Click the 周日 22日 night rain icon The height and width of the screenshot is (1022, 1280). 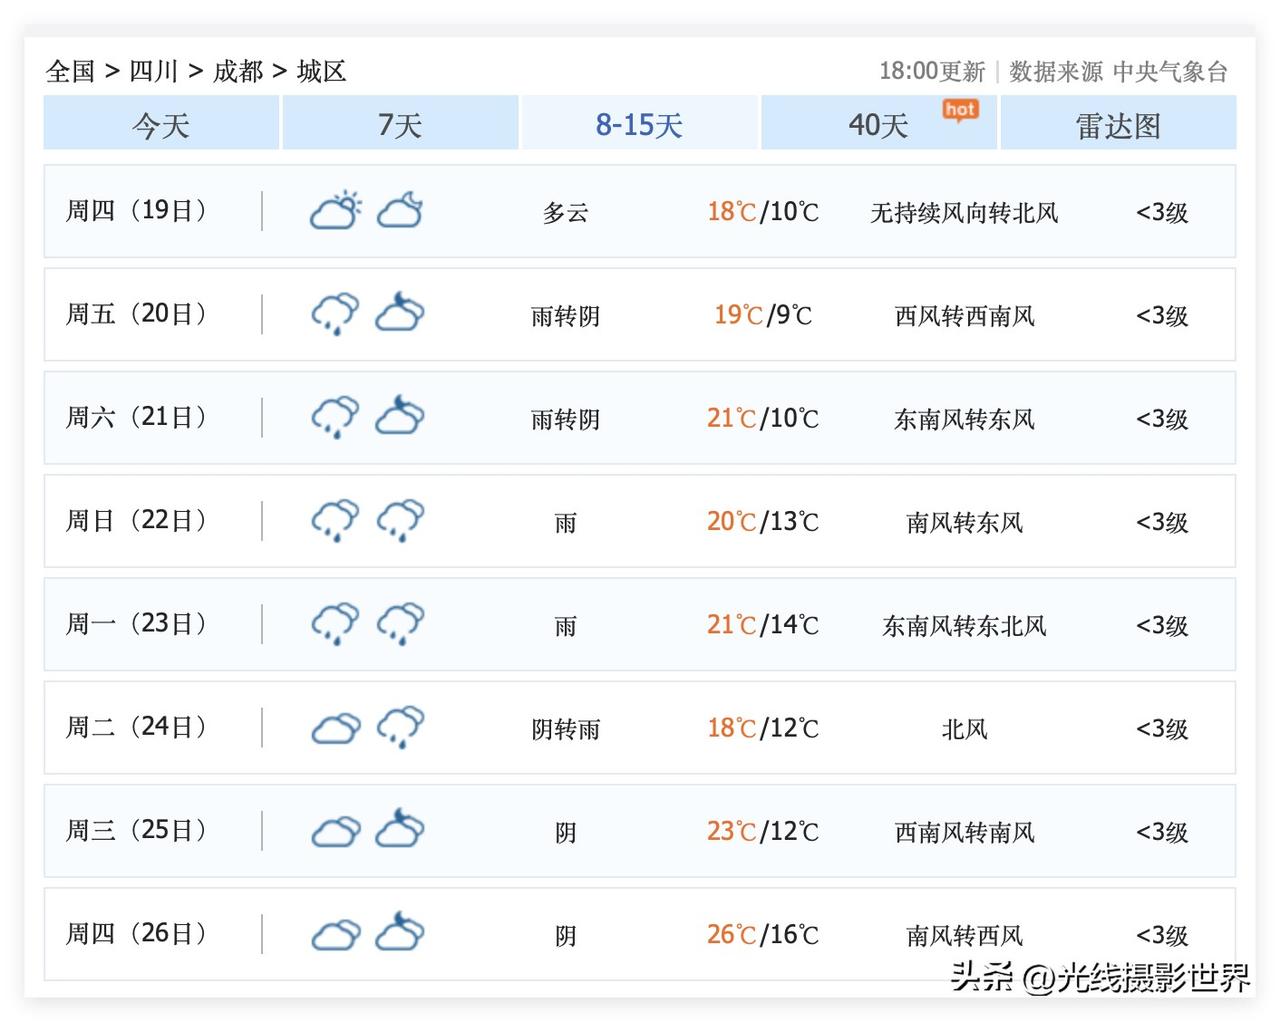[x=400, y=521]
